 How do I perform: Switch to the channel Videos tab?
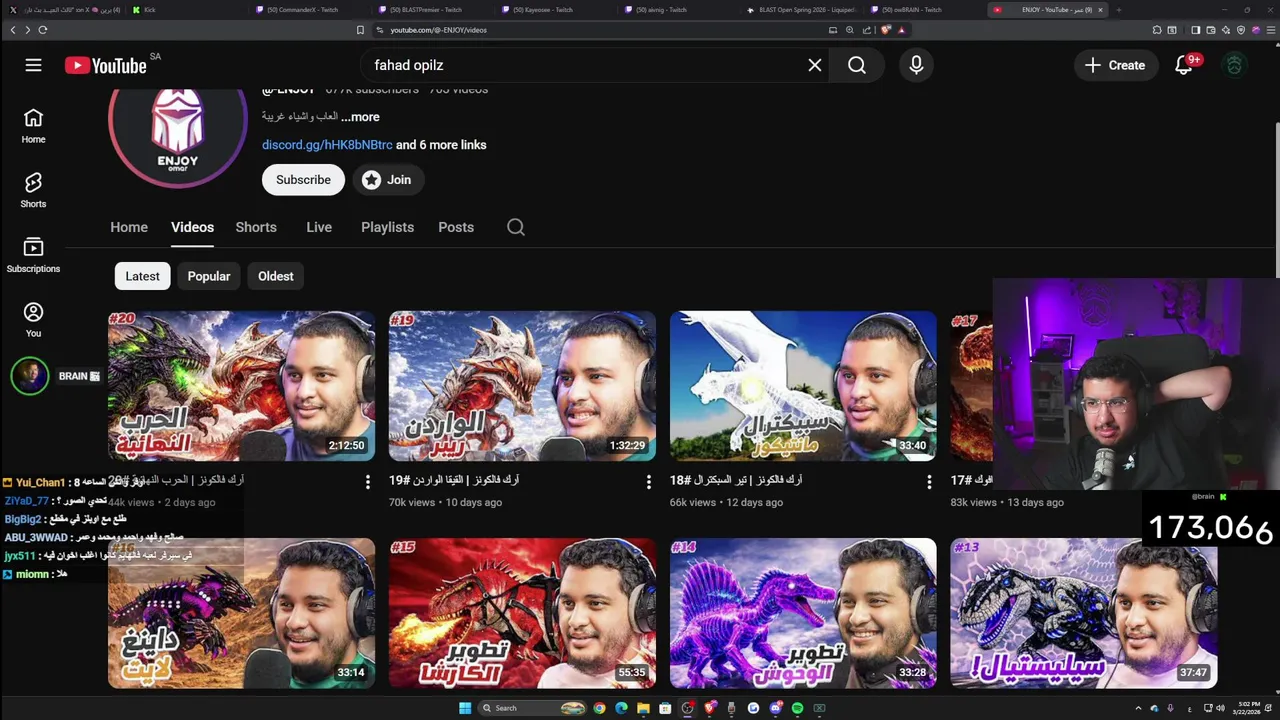pyautogui.click(x=192, y=227)
